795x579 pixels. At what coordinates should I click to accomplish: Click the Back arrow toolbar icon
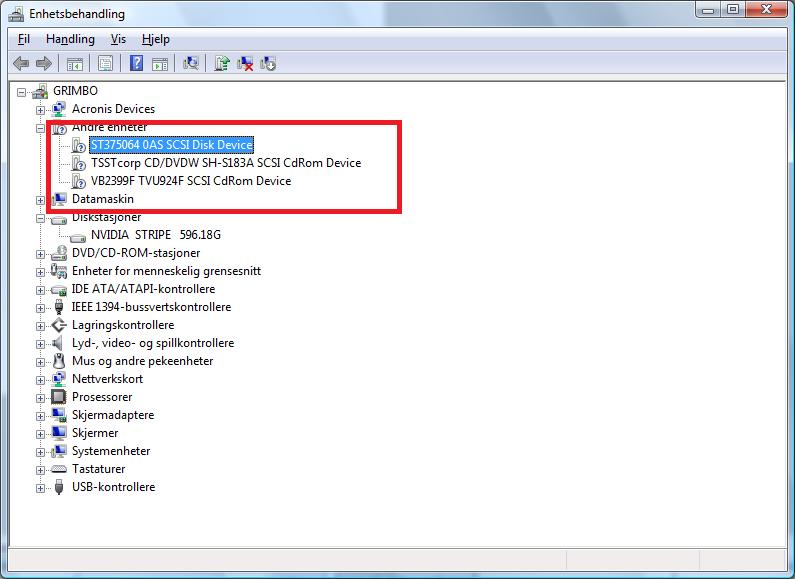tap(21, 63)
